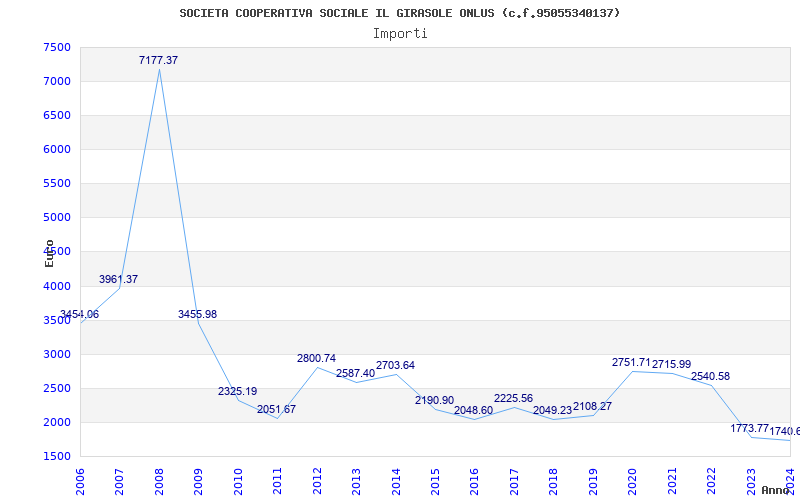This screenshot has height=500, width=800.
Task: Select the 2049.23 data label
Action: [x=553, y=410]
